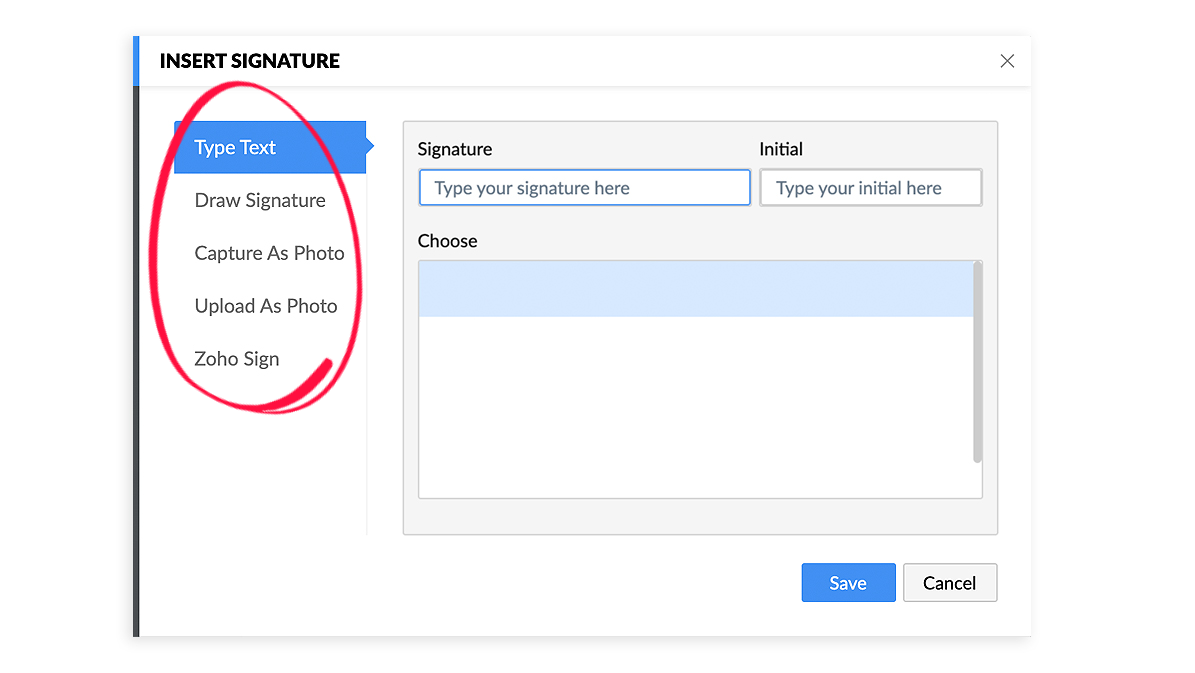Open the Capture As Photo option
This screenshot has height=673, width=1195.
pyautogui.click(x=269, y=254)
